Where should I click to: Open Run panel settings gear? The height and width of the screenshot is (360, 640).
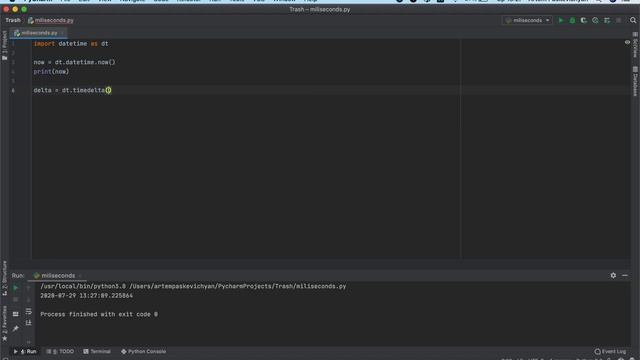coord(613,276)
